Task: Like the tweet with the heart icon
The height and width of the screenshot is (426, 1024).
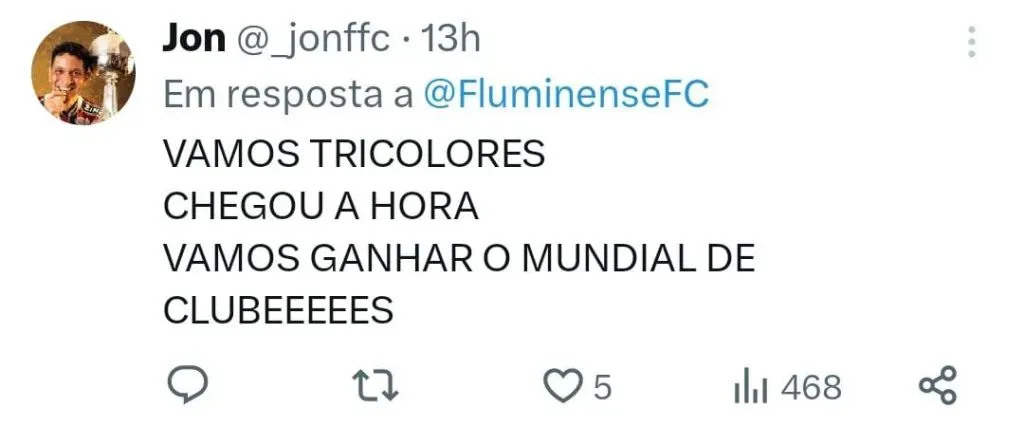Action: point(568,386)
